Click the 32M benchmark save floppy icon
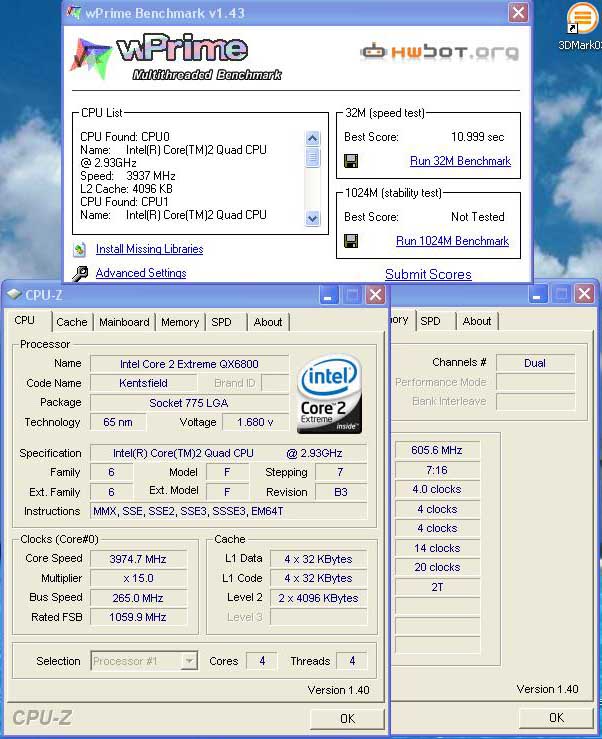Image resolution: width=602 pixels, height=739 pixels. tap(351, 161)
